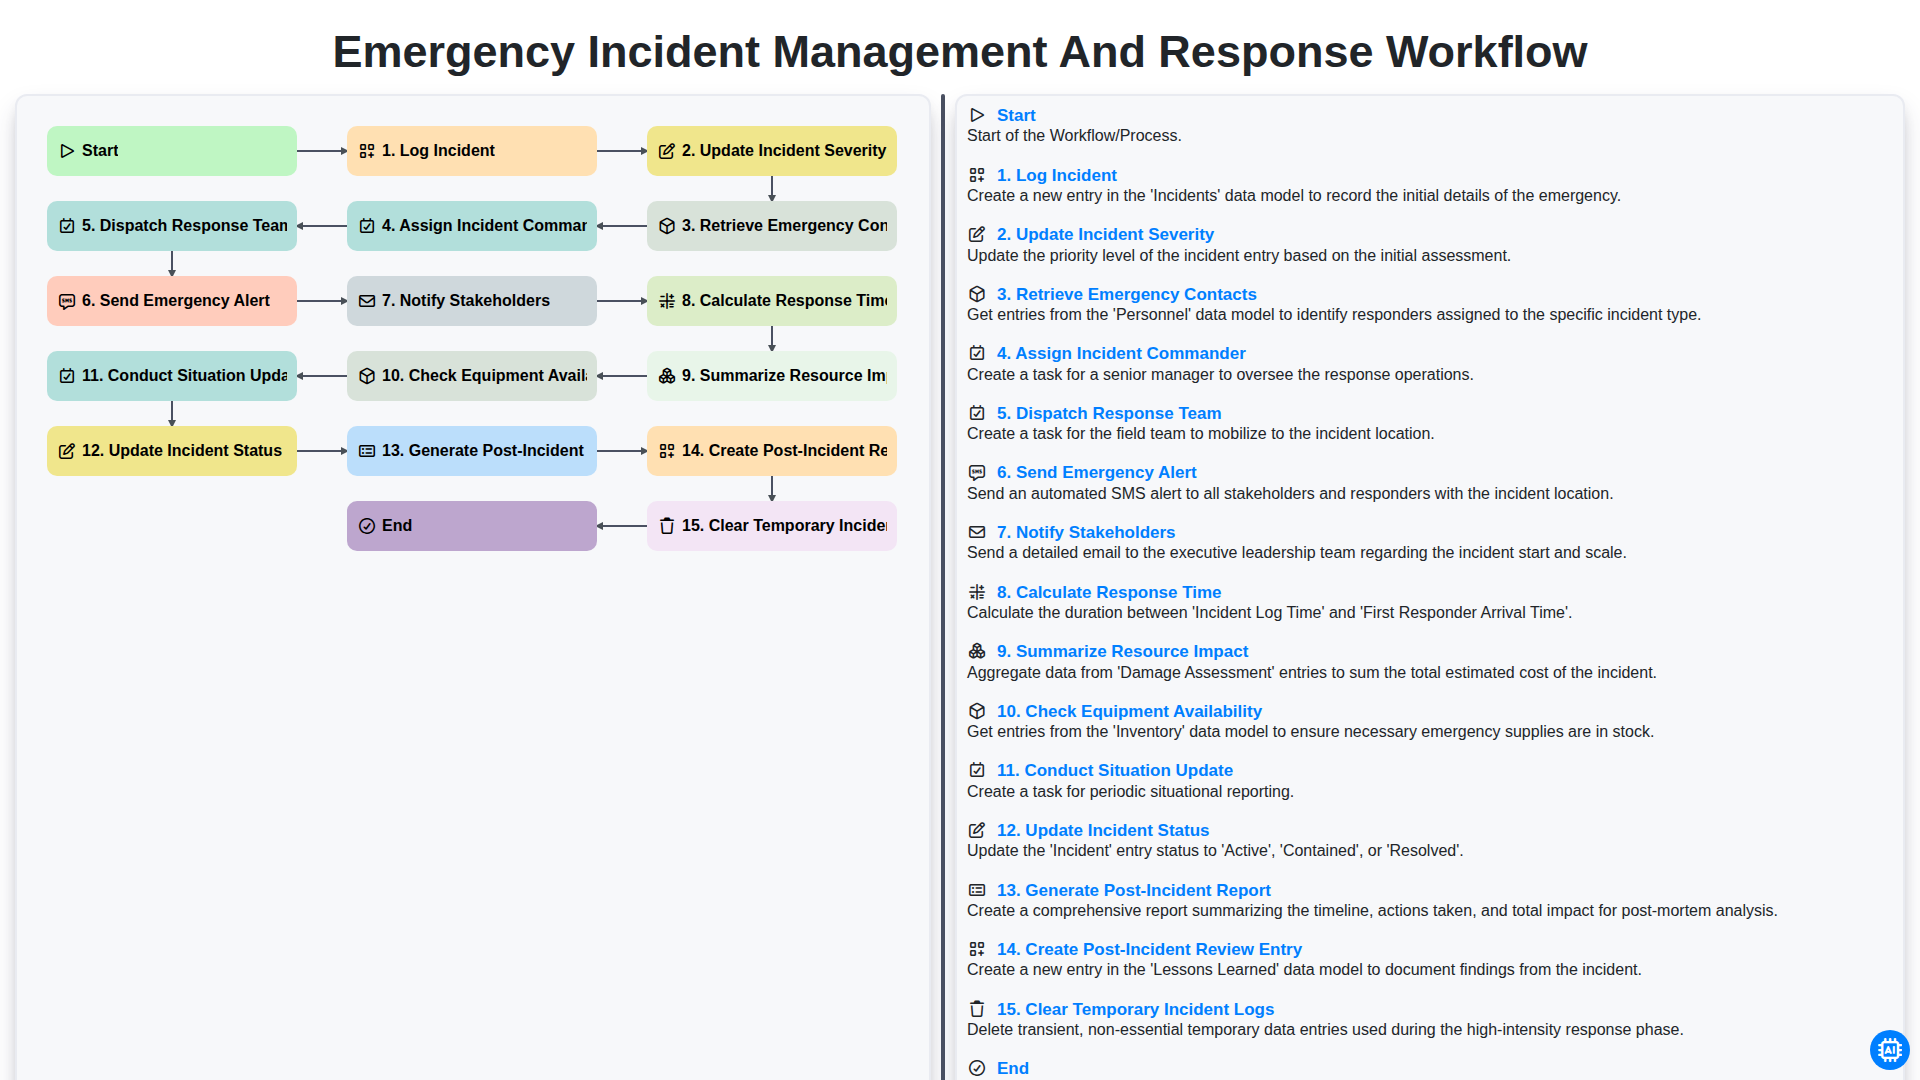
Task: Follow the '2. Update Incident Severity' link
Action: coord(1105,234)
